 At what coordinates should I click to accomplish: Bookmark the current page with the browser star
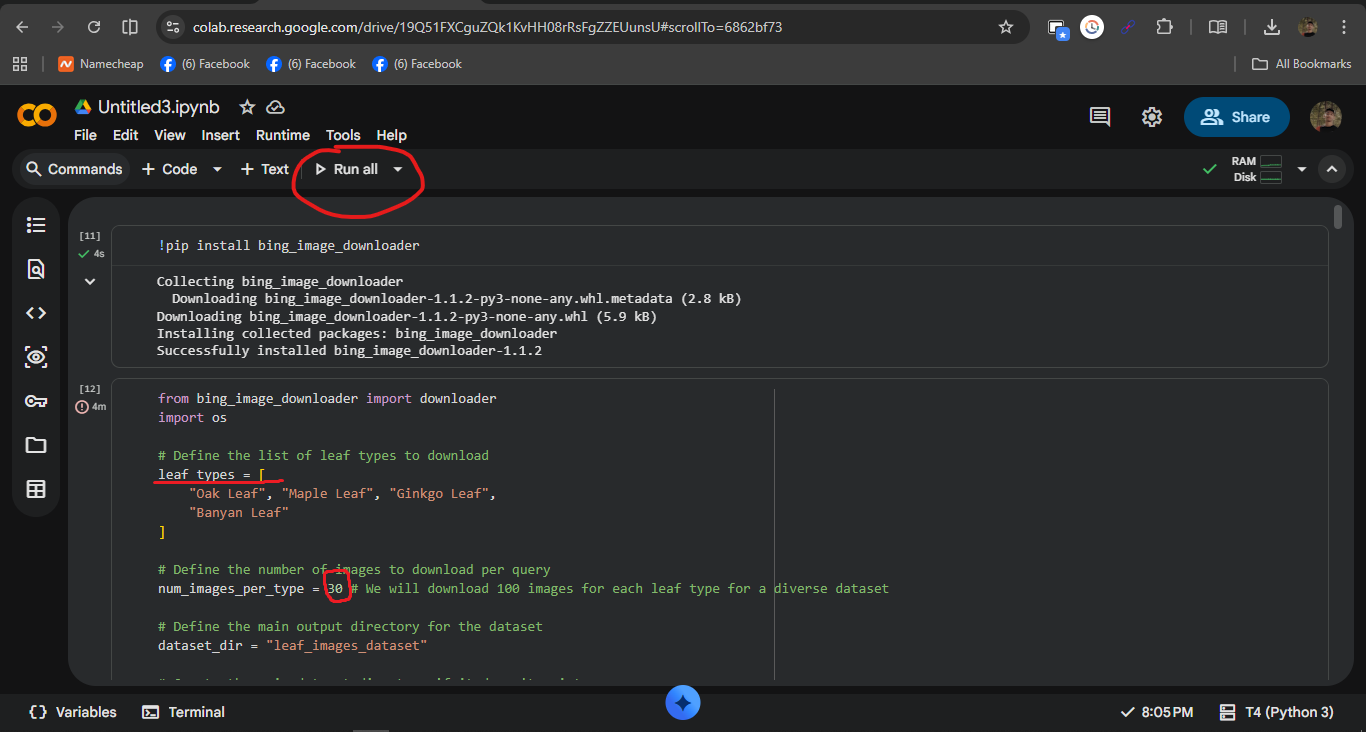(1006, 28)
